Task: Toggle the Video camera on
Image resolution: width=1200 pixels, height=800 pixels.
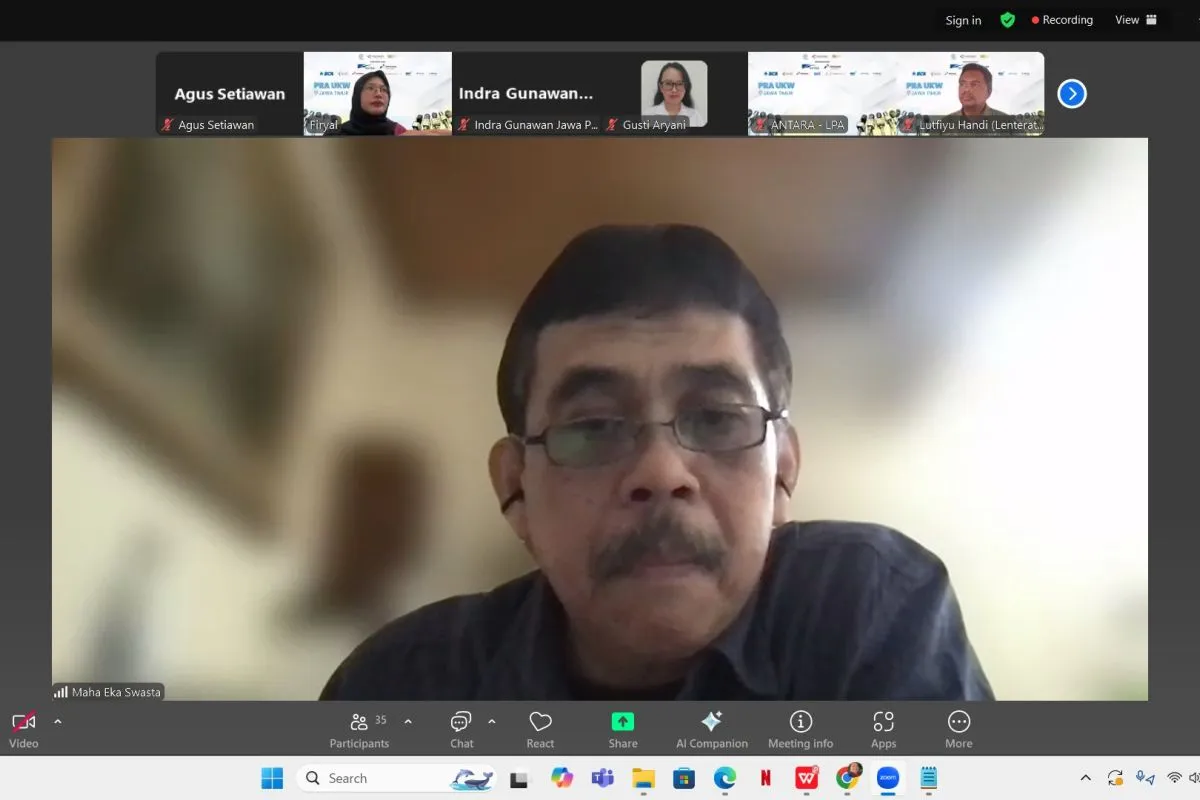Action: coord(24,729)
